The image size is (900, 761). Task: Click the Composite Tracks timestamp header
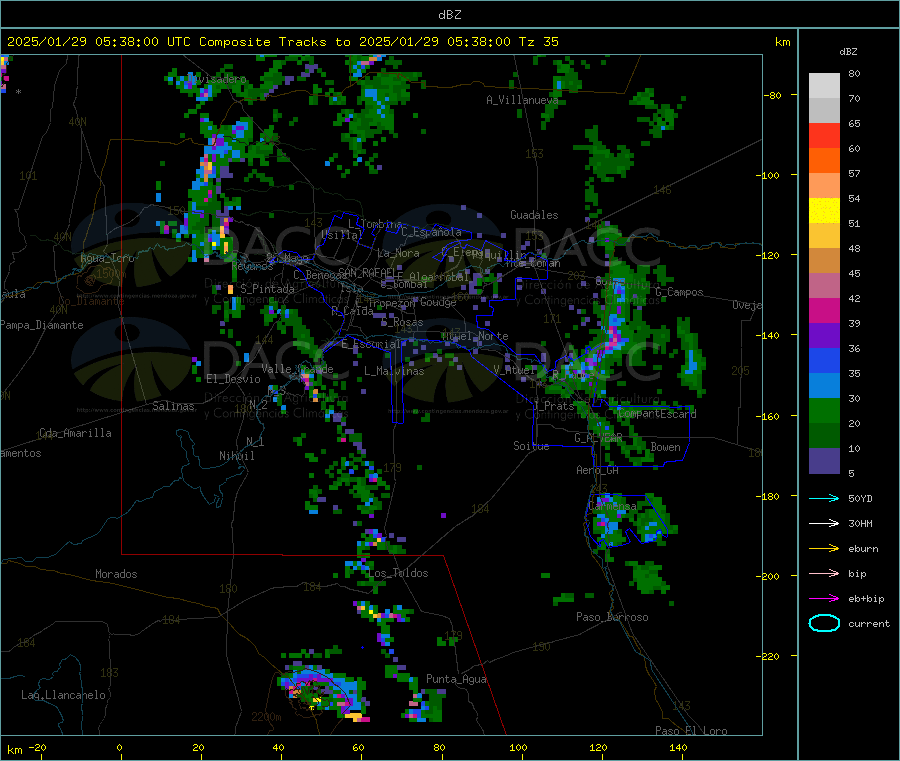click(x=282, y=42)
